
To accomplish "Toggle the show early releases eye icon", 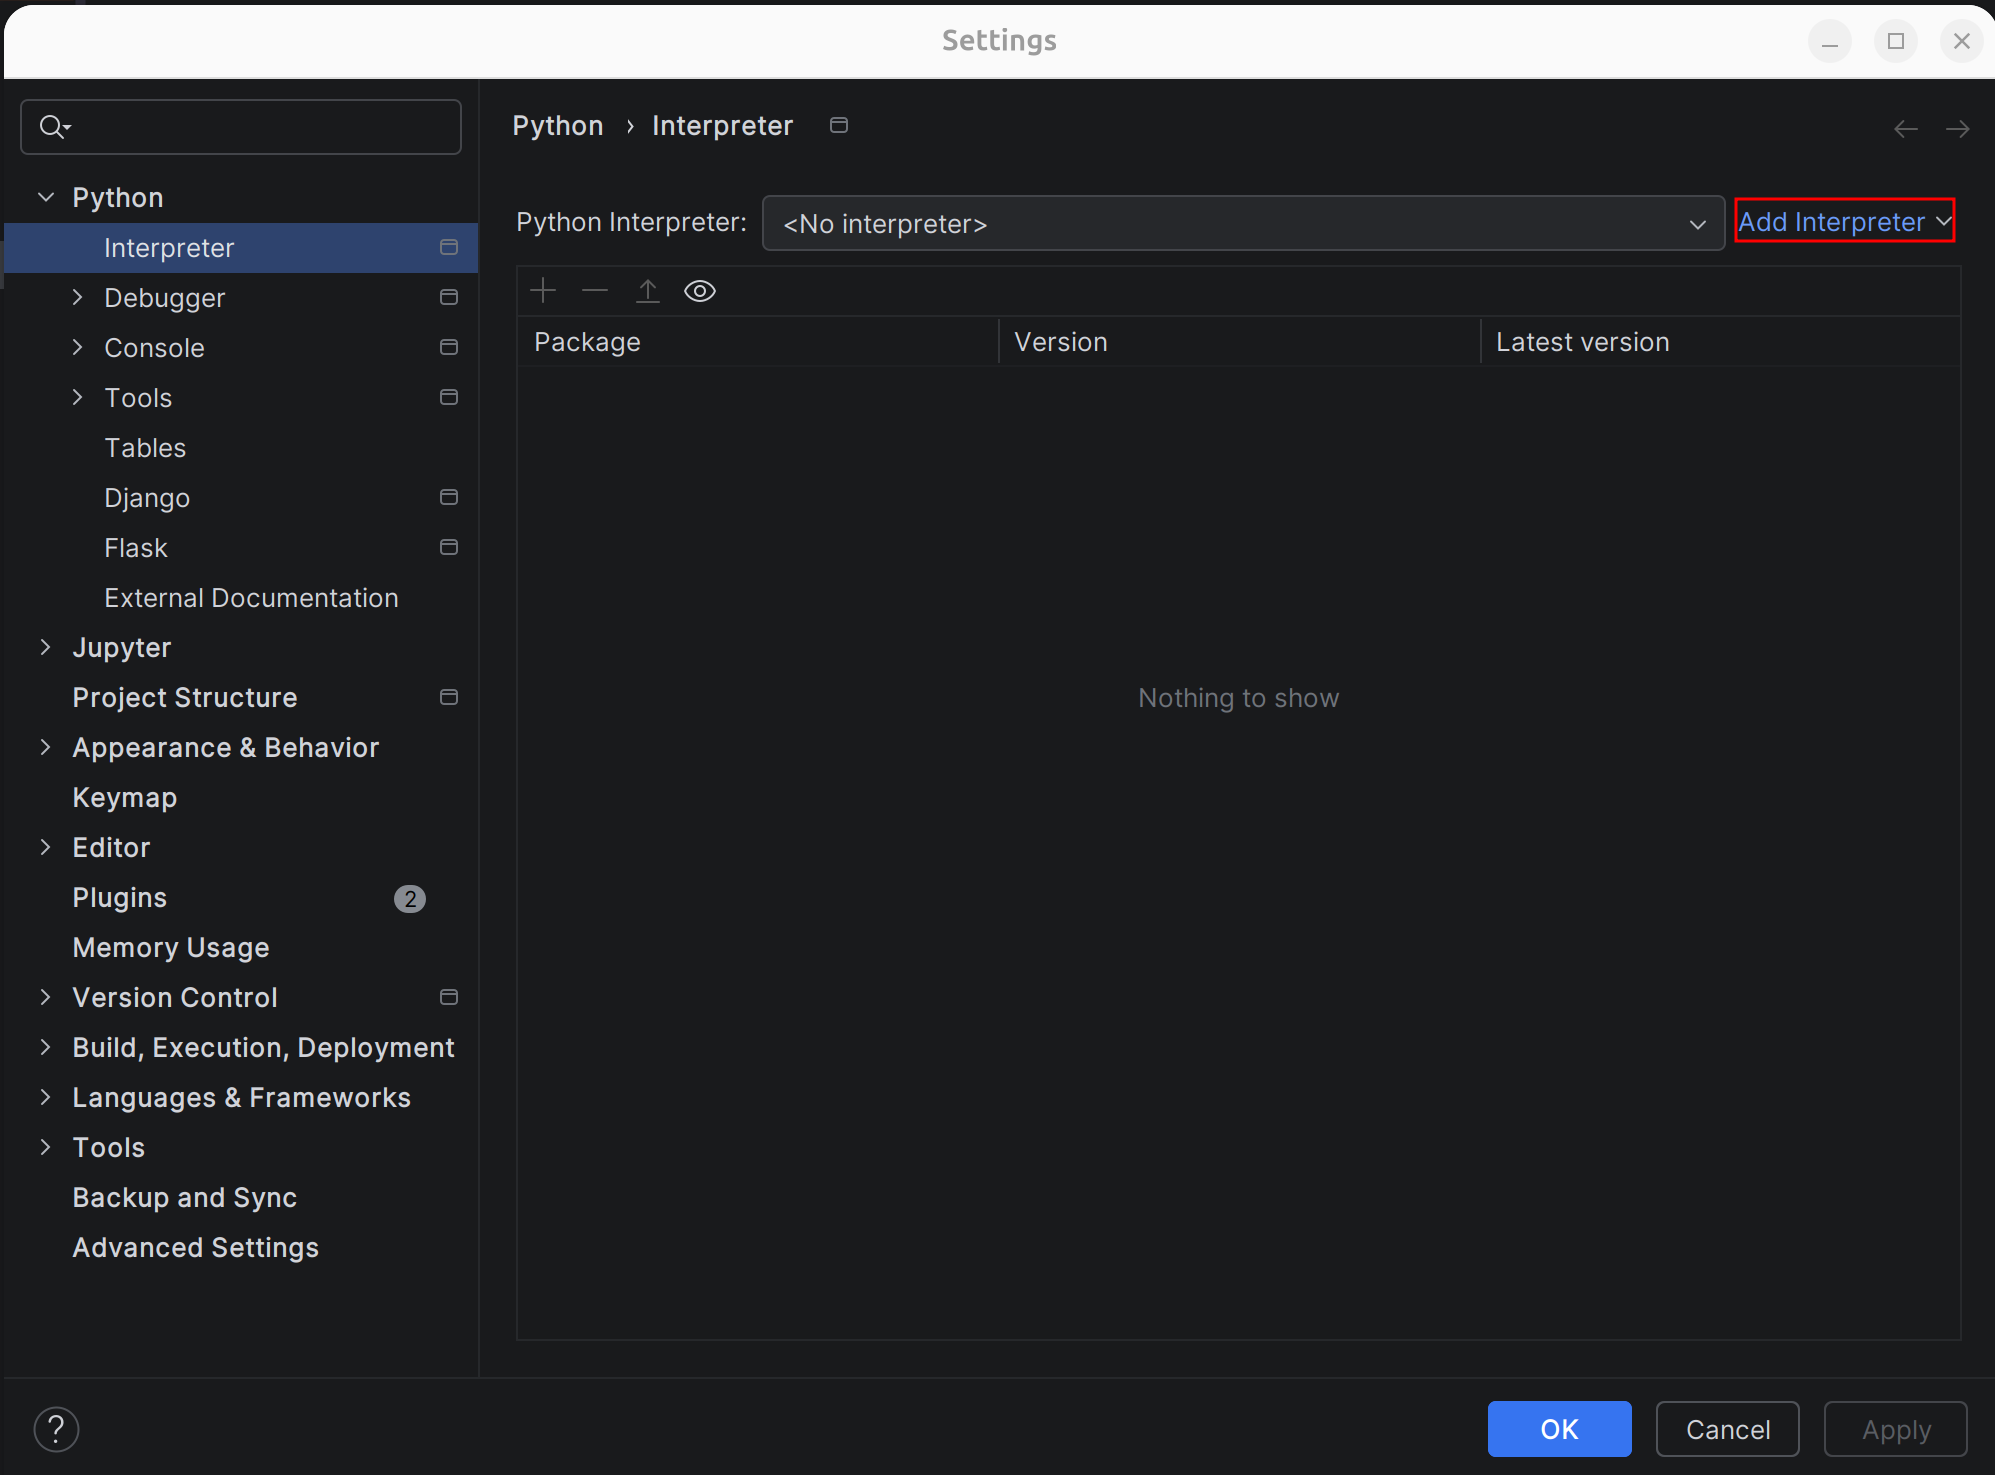I will point(700,291).
